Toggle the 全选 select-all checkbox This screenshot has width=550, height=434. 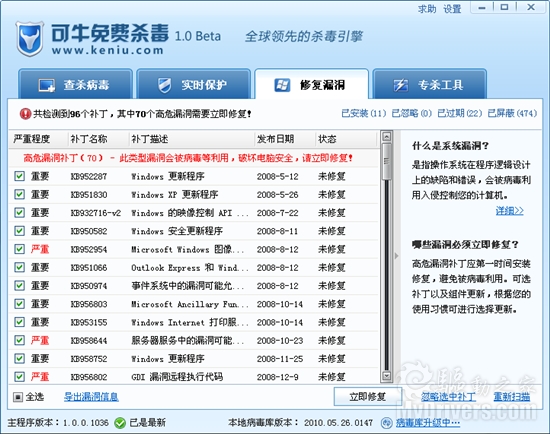click(x=18, y=397)
